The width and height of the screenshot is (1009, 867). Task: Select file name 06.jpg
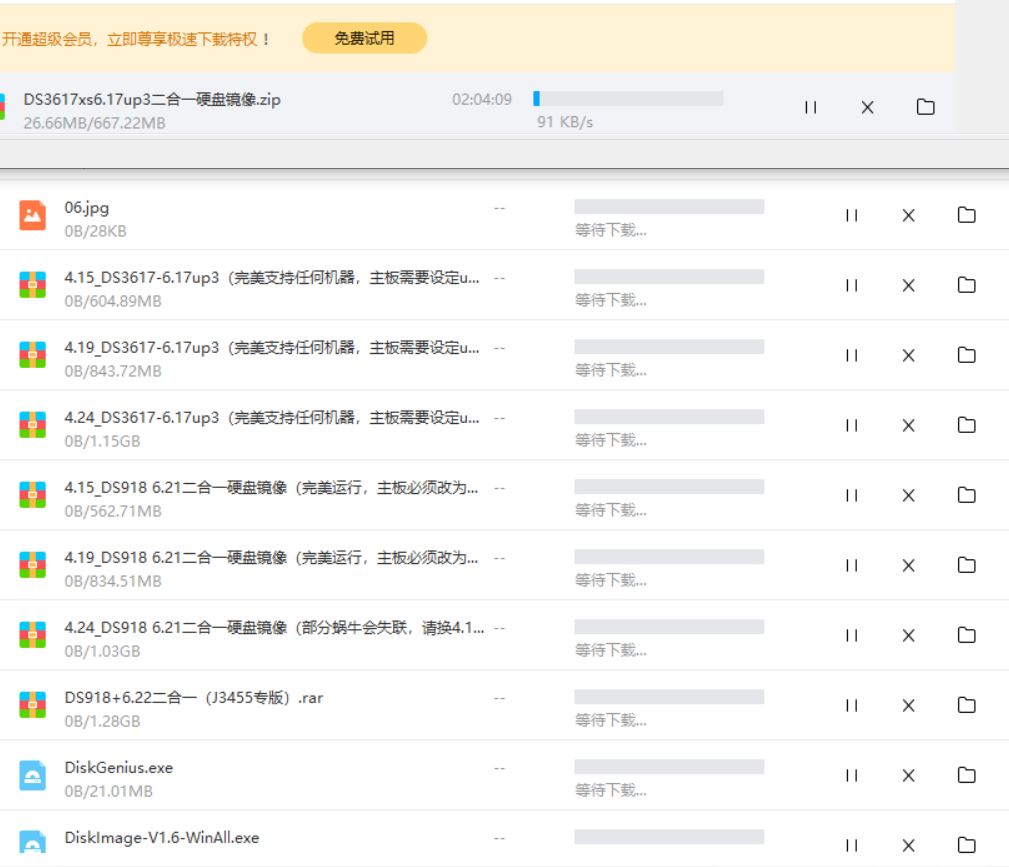pyautogui.click(x=87, y=208)
